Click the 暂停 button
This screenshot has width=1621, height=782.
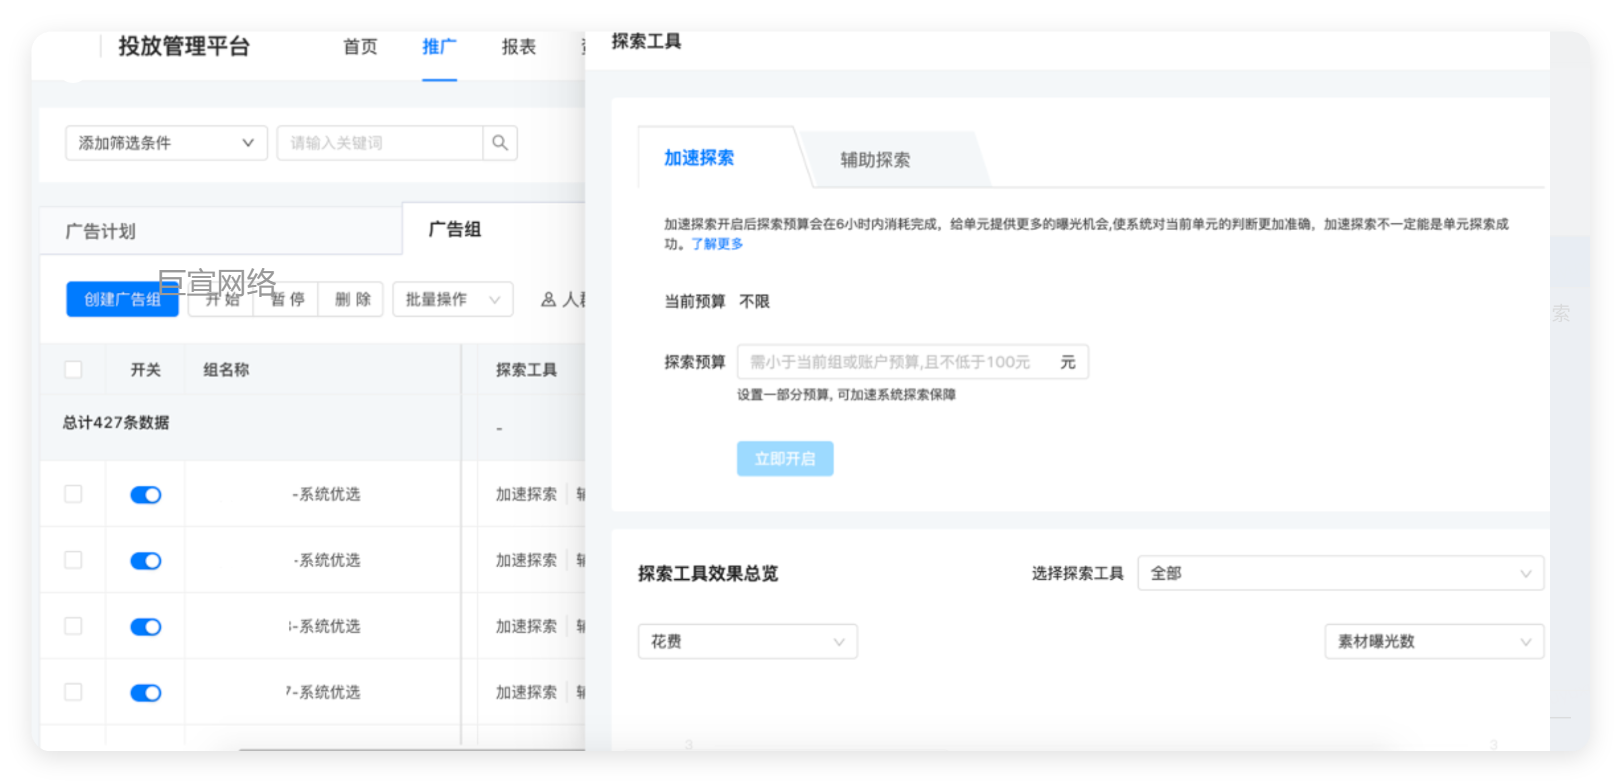(287, 299)
